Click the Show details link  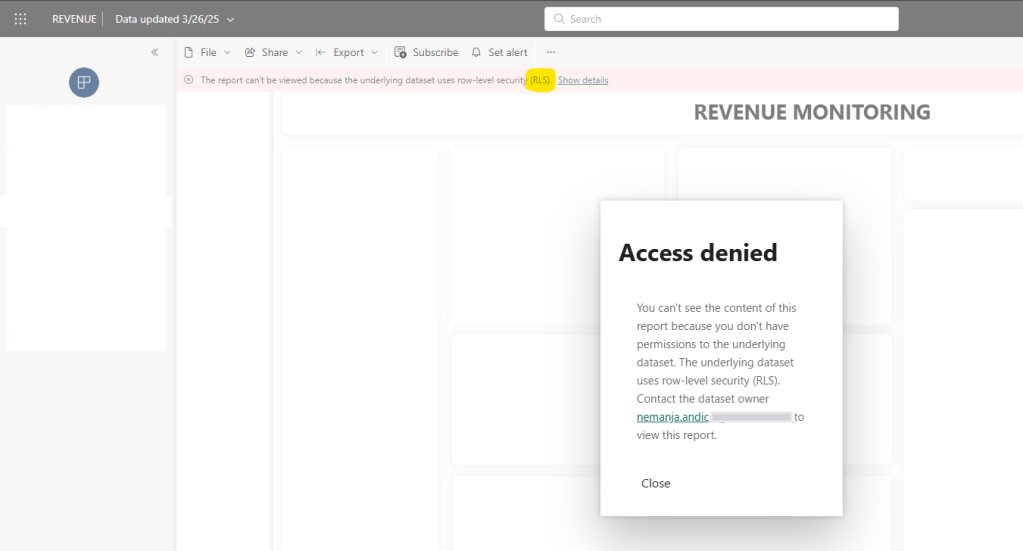click(583, 80)
